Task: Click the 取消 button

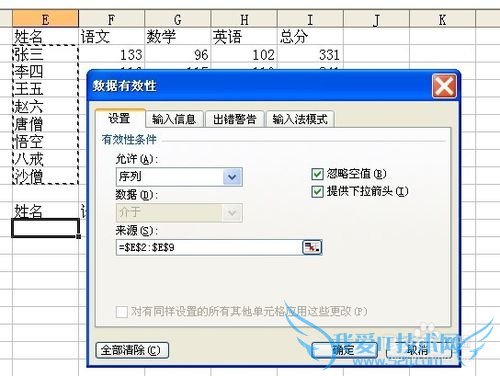Action: coord(419,350)
